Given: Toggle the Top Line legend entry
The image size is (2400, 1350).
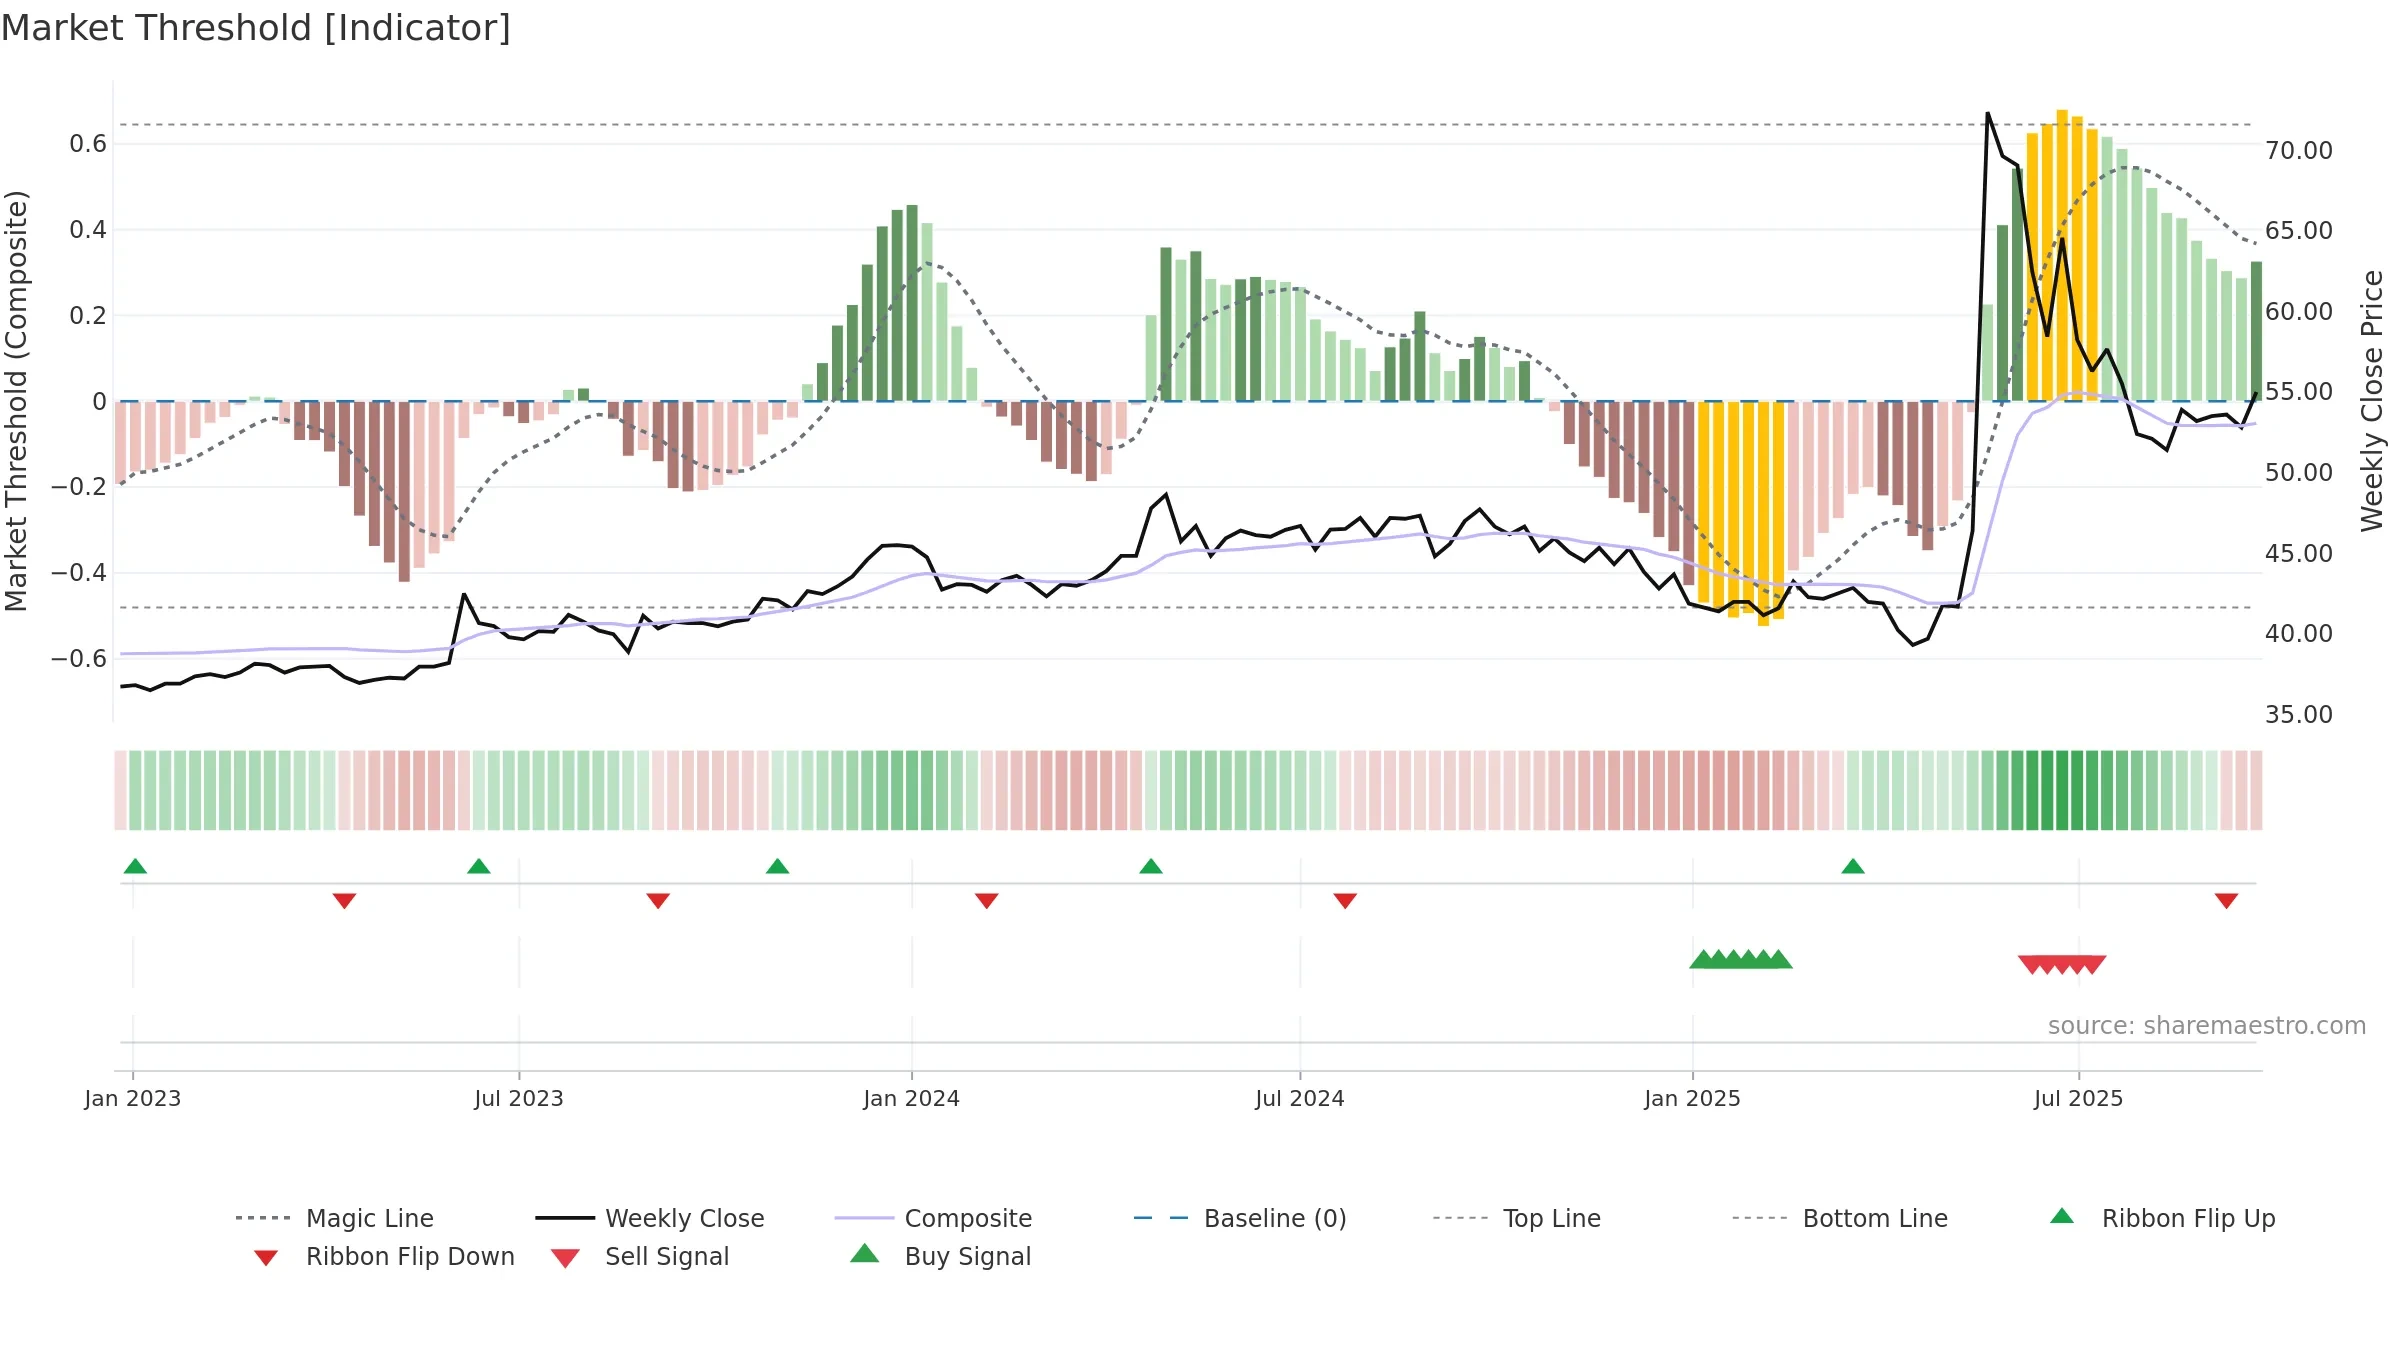Looking at the screenshot, I should tap(1516, 1218).
